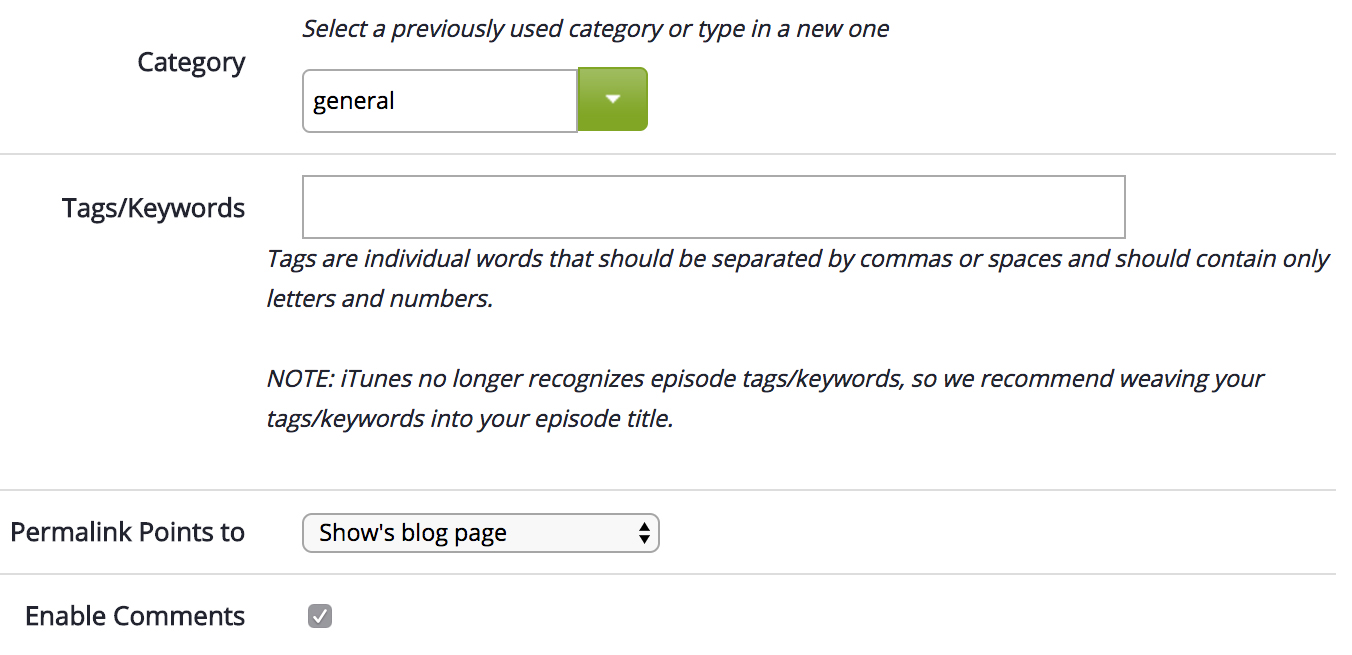Click the word 'general' in the Category box
This screenshot has width=1352, height=655.
coord(354,101)
